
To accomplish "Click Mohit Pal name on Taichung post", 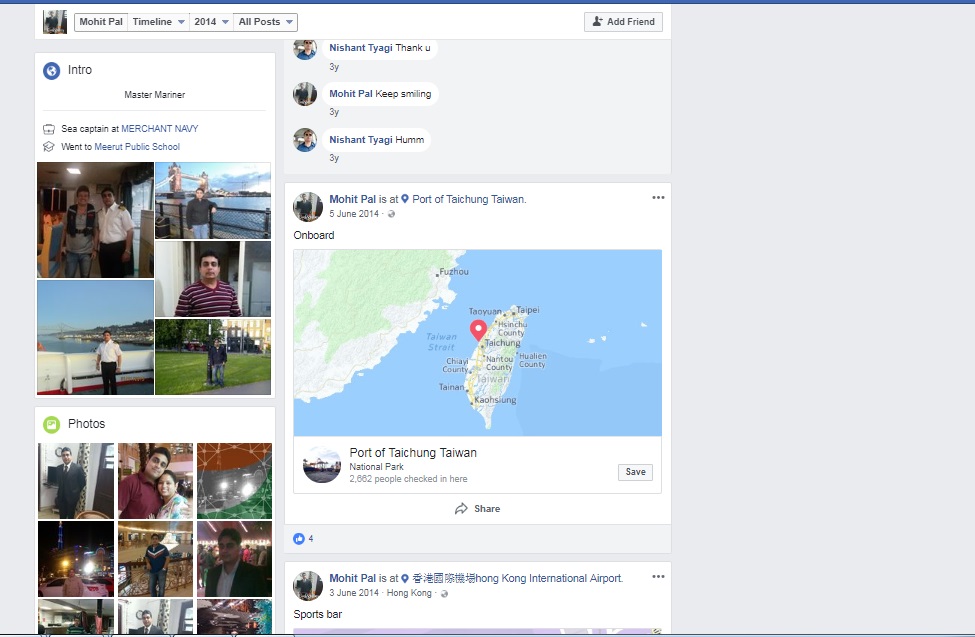I will pos(353,199).
